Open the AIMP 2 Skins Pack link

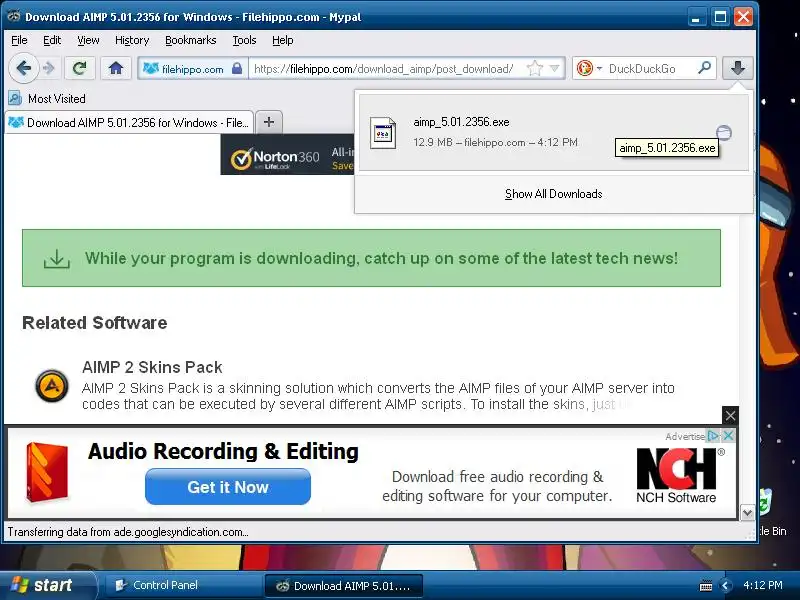coord(152,367)
